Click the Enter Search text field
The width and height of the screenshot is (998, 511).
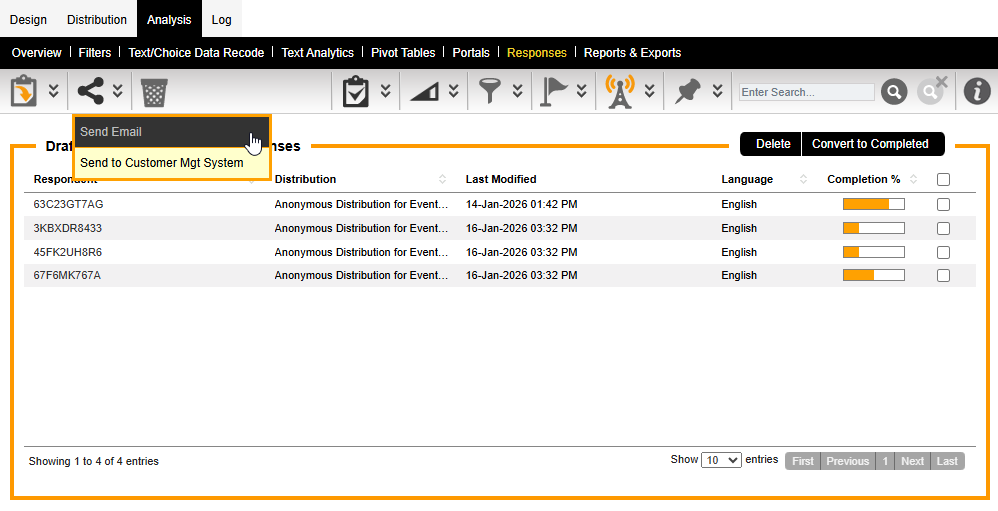[806, 92]
